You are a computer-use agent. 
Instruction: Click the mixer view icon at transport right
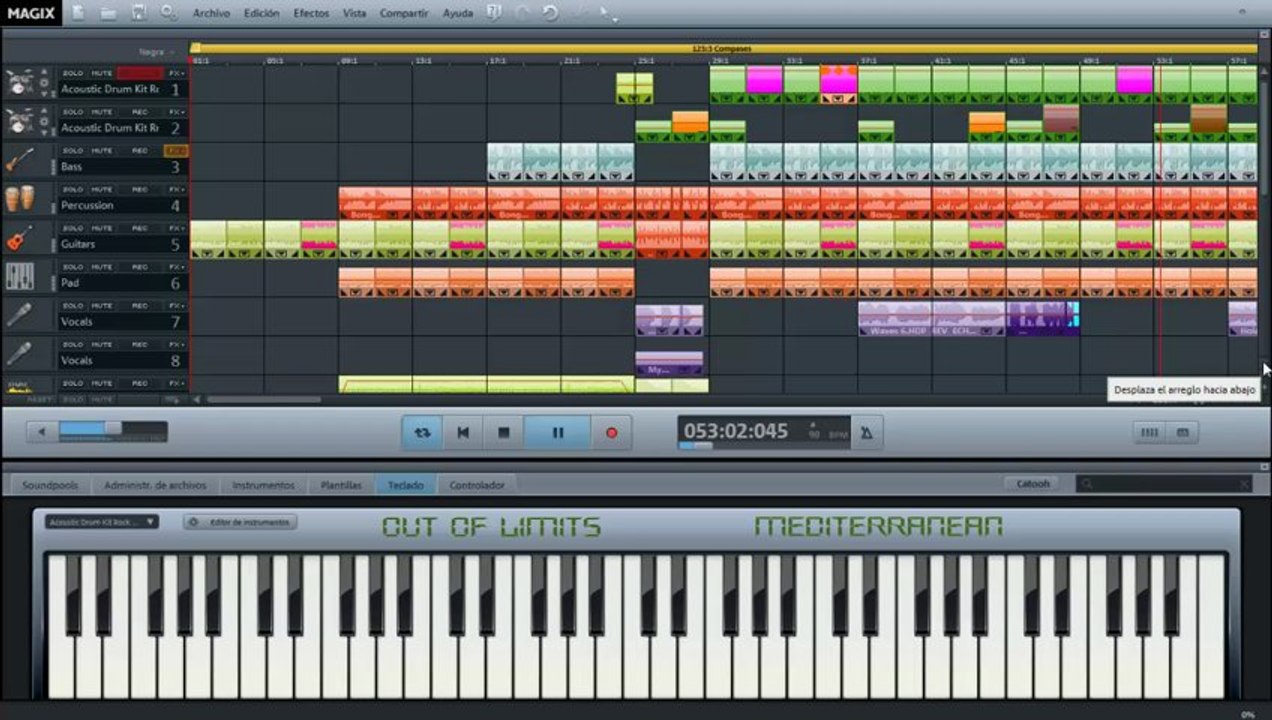point(1149,433)
